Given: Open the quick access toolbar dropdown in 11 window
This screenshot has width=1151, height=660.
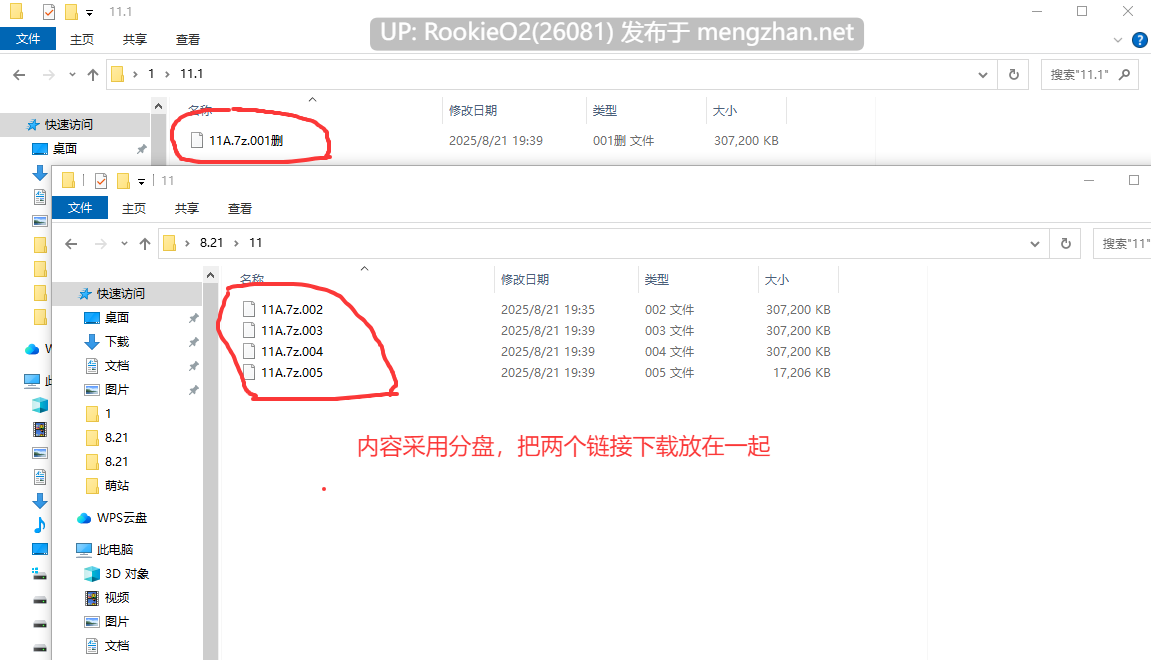Looking at the screenshot, I should coord(142,181).
